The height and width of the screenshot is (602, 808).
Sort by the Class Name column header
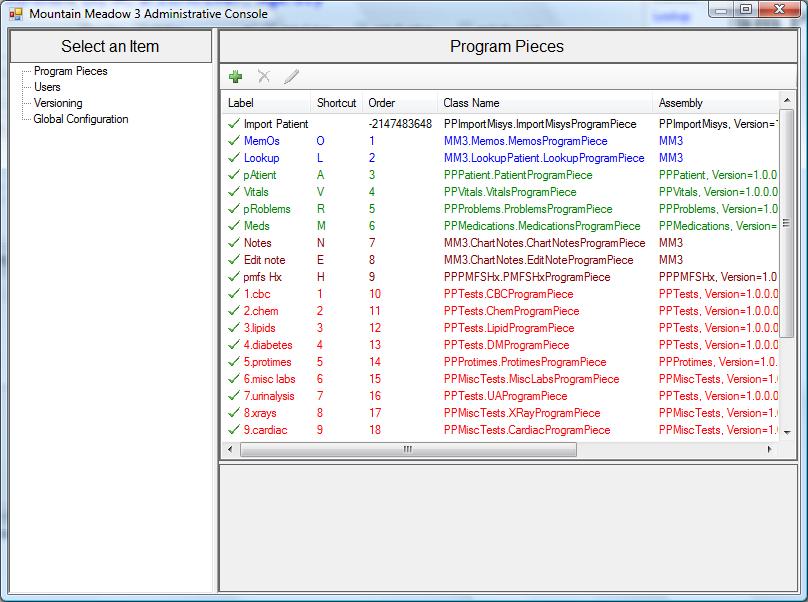coord(545,103)
